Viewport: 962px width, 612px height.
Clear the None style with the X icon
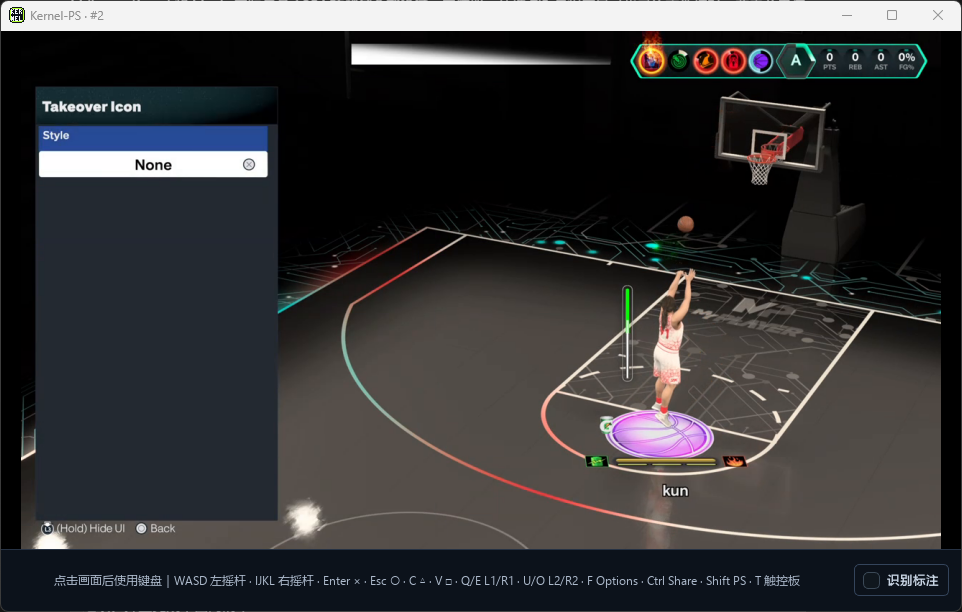(x=248, y=164)
